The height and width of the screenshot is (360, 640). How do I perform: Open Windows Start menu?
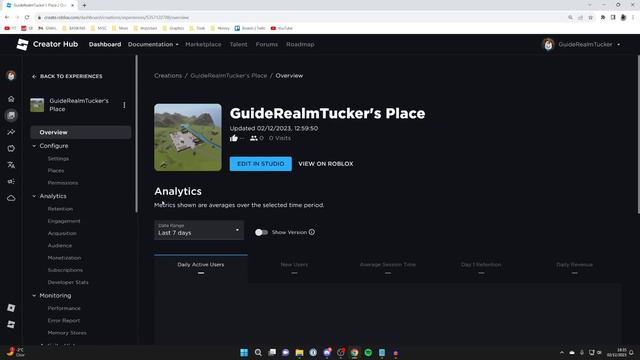pyautogui.click(x=244, y=353)
